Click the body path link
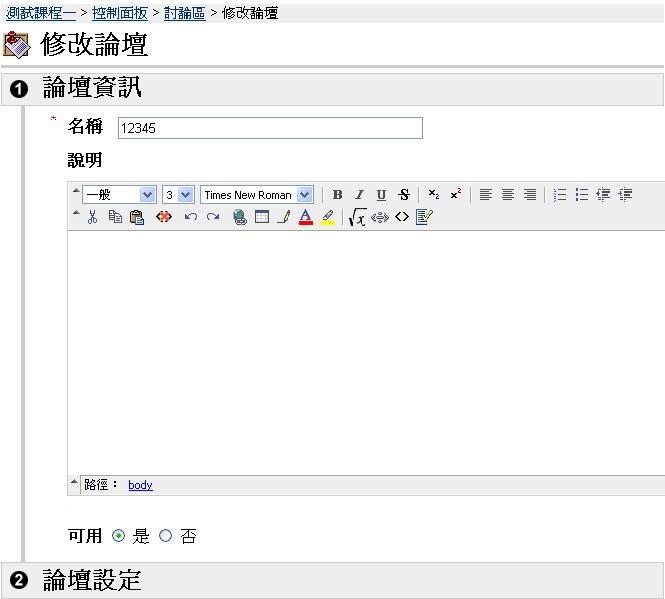This screenshot has height=599, width=665. coord(140,485)
